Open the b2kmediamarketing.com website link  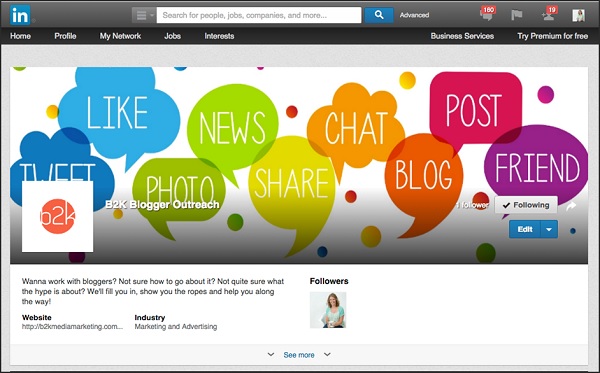[72, 327]
